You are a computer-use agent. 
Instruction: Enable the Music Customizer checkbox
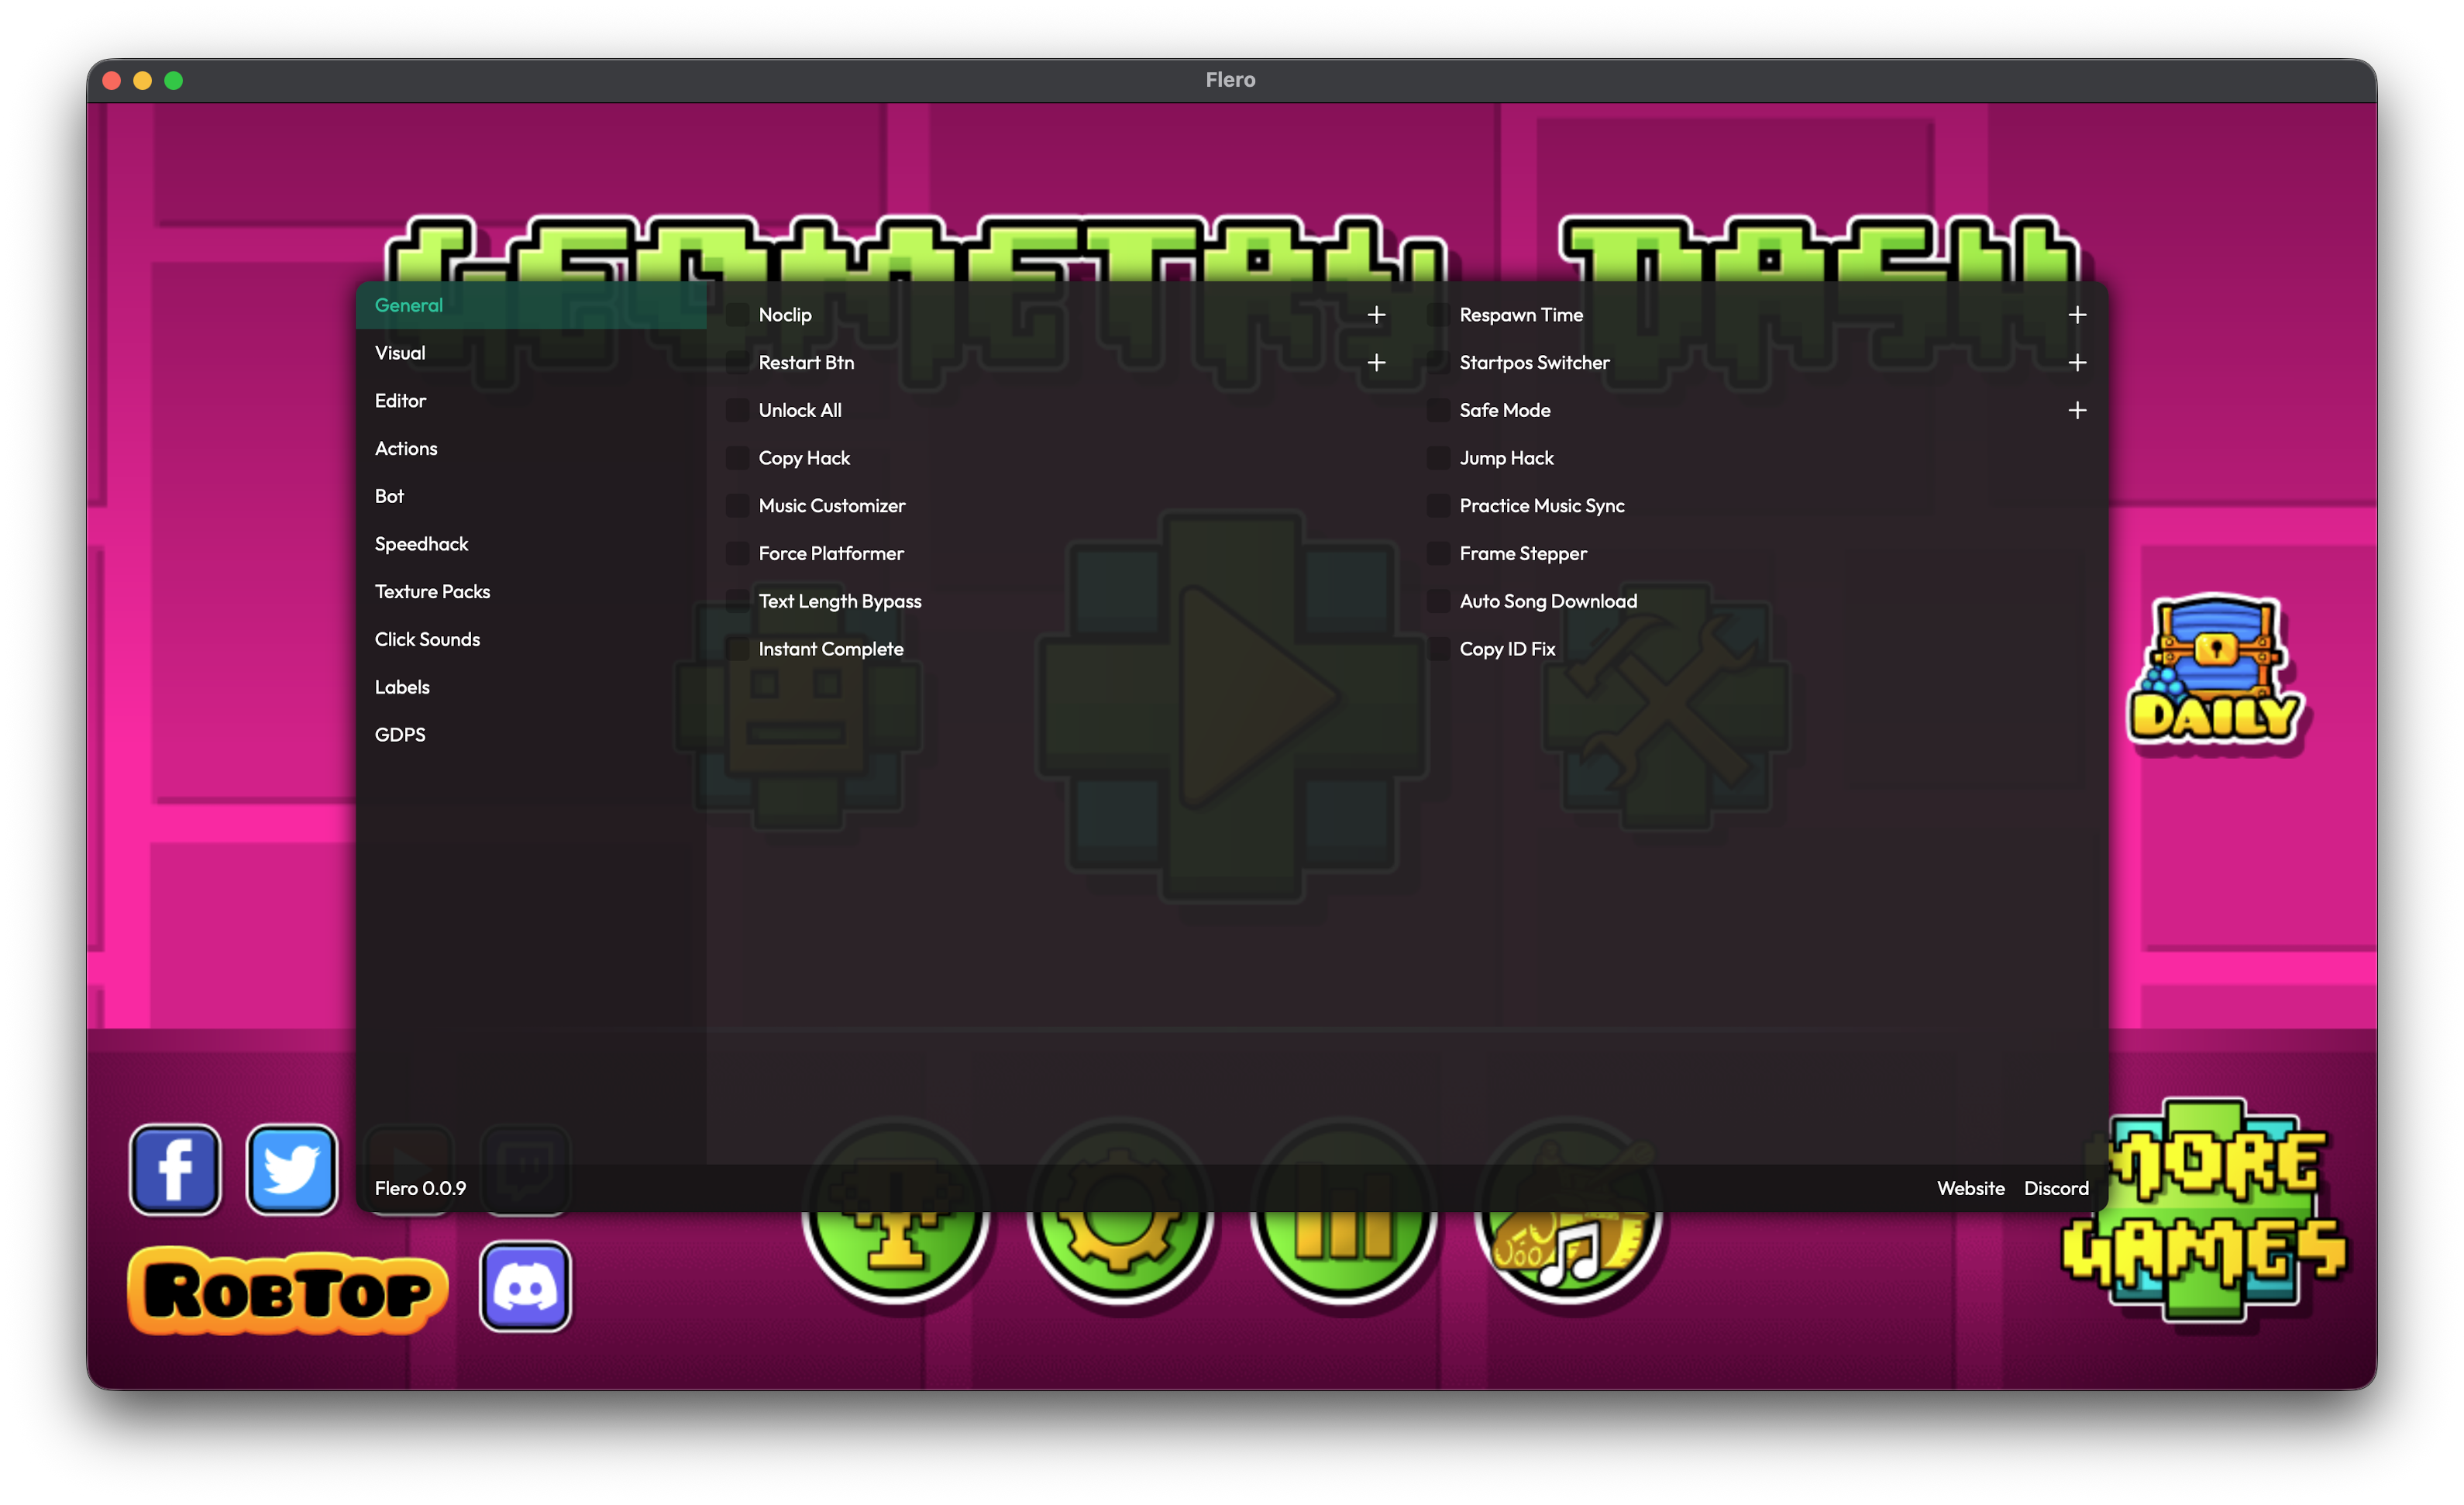click(738, 506)
